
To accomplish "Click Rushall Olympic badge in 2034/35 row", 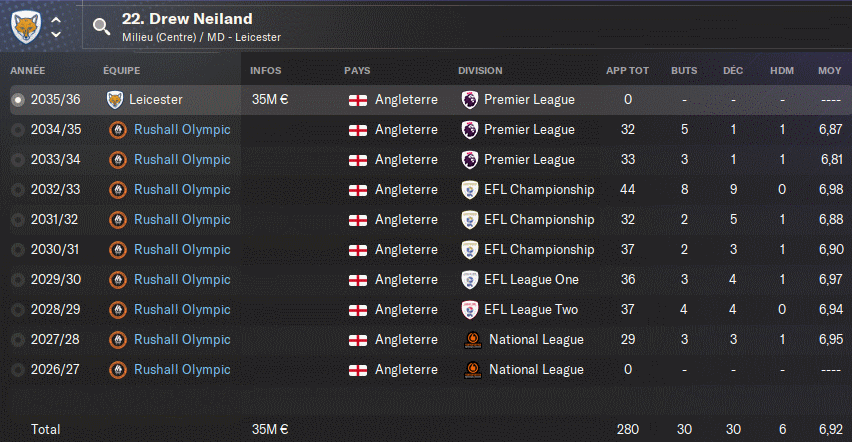I will [117, 130].
